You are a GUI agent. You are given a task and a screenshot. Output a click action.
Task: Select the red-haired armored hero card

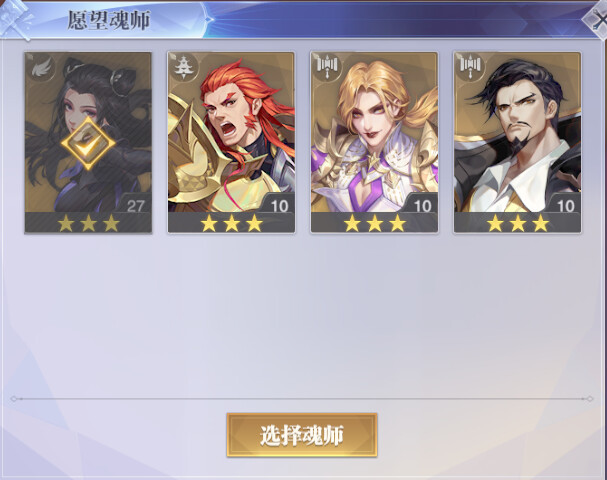tap(231, 143)
